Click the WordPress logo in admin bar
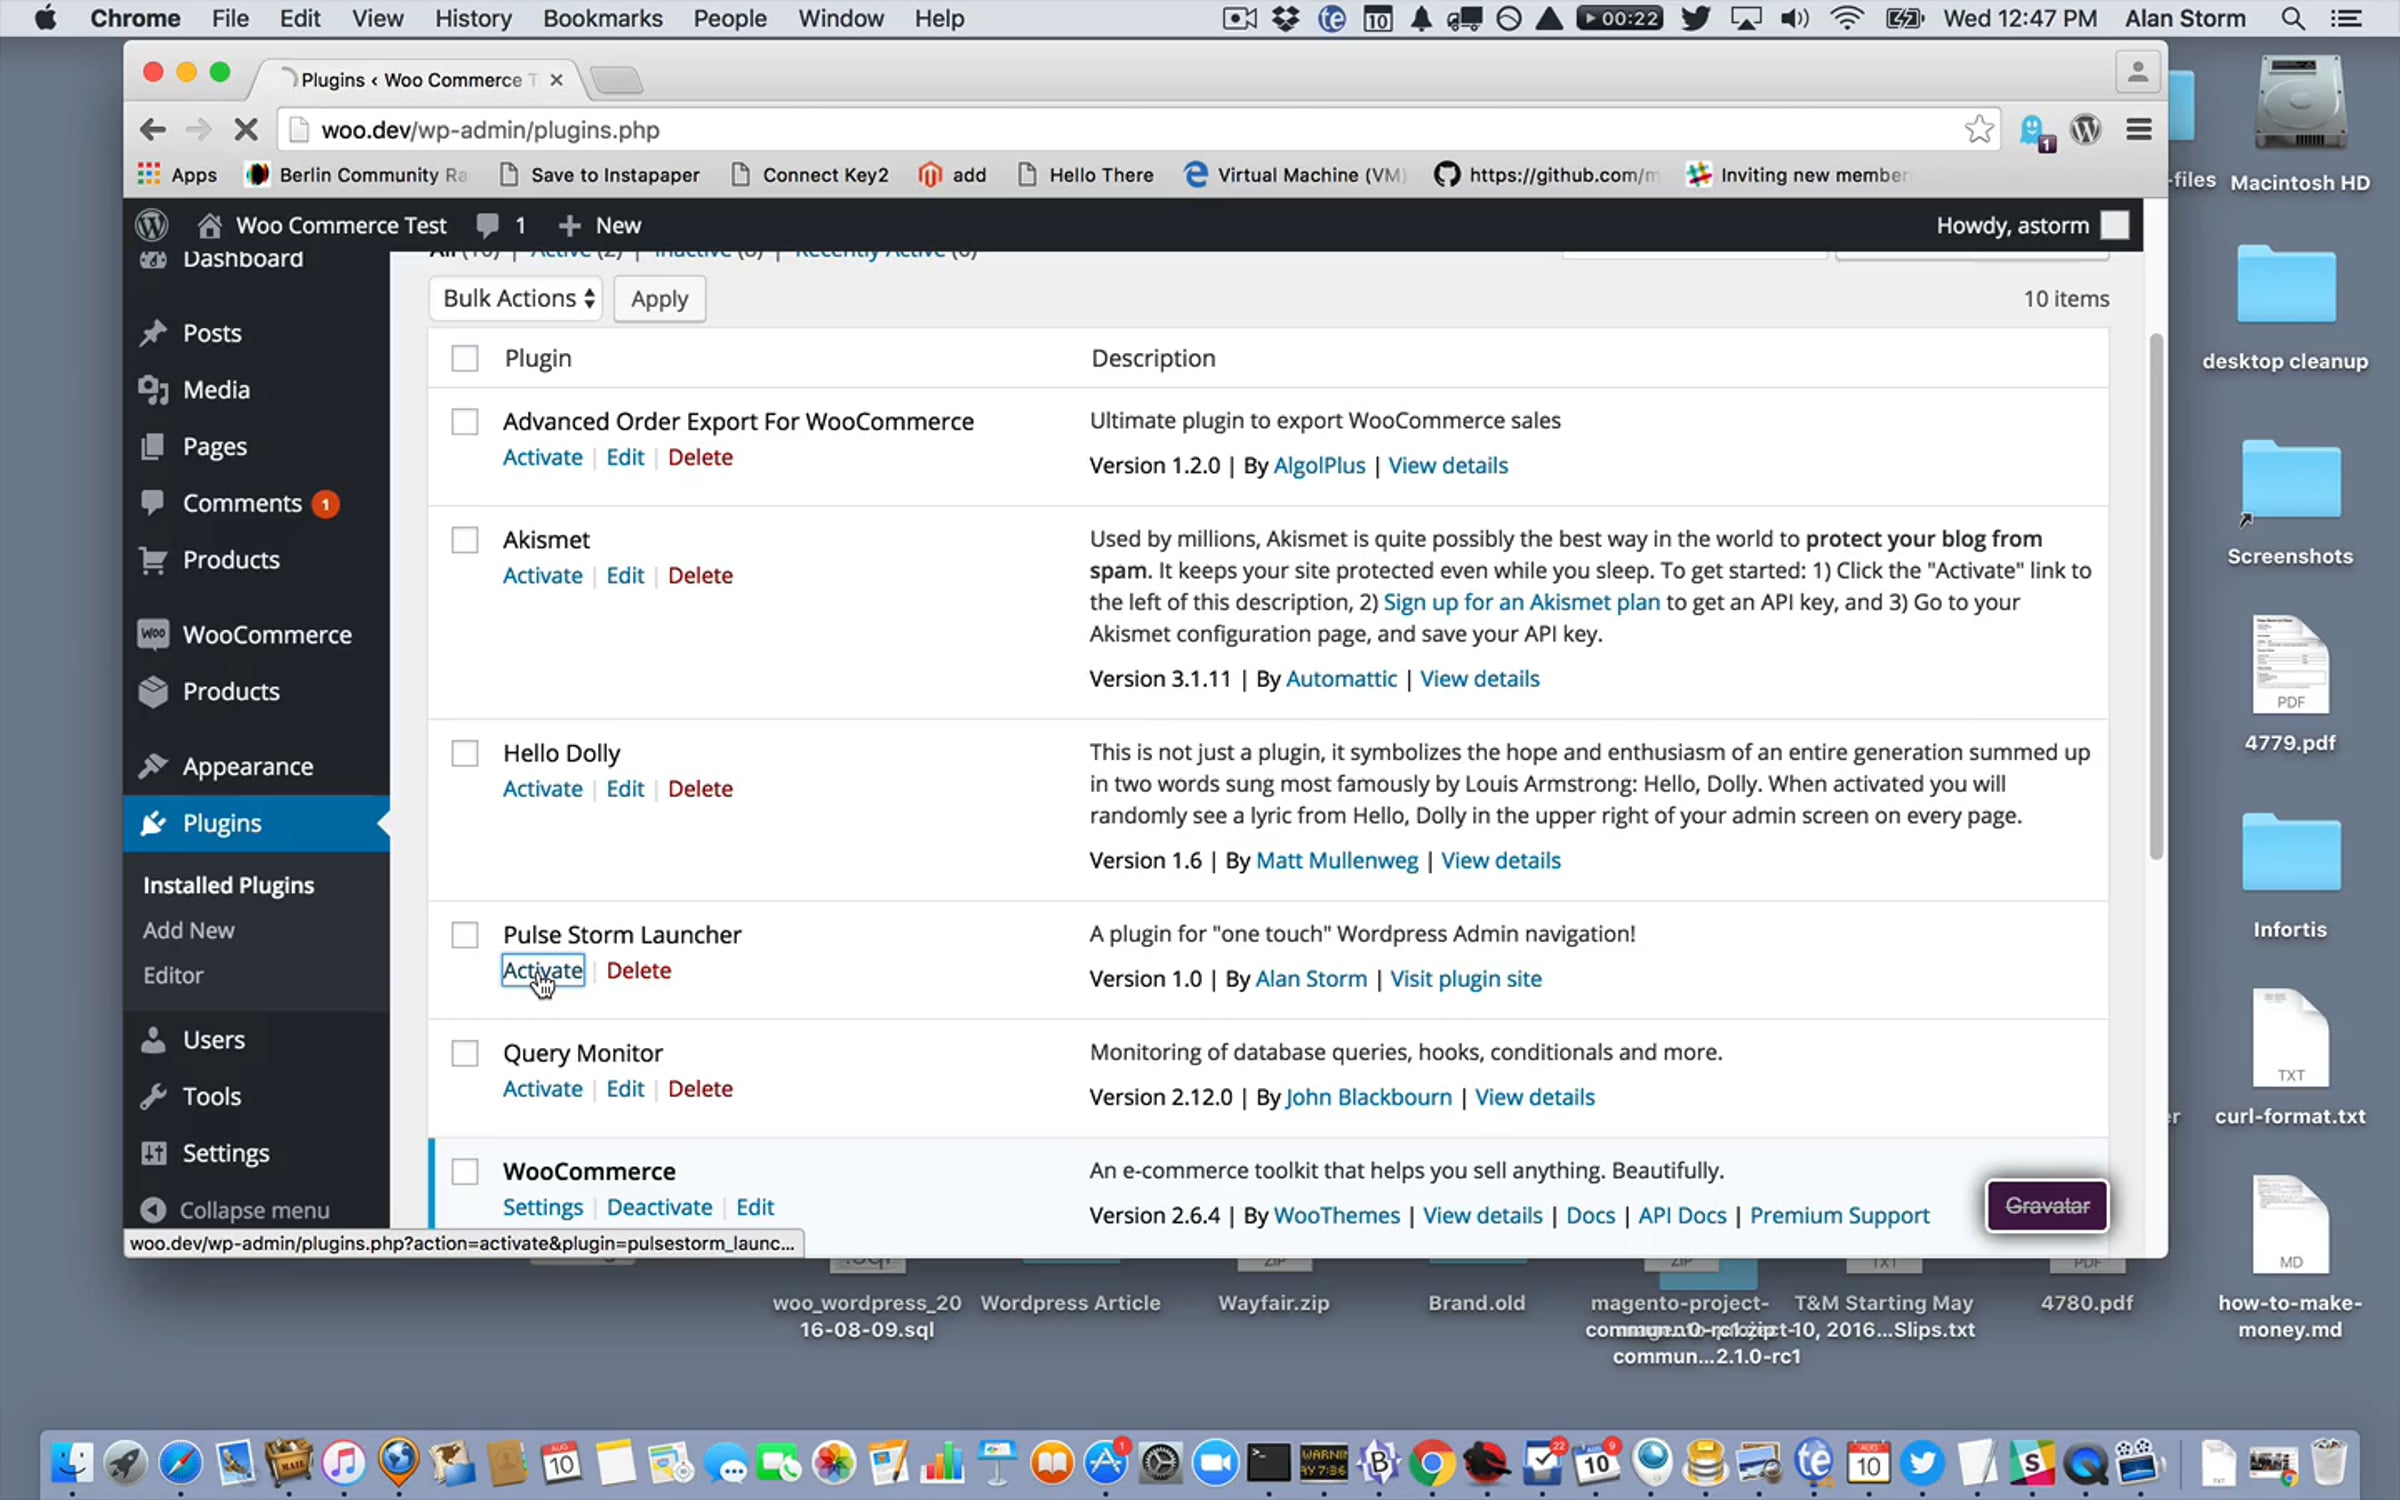Viewport: 2400px width, 1500px height. (151, 225)
